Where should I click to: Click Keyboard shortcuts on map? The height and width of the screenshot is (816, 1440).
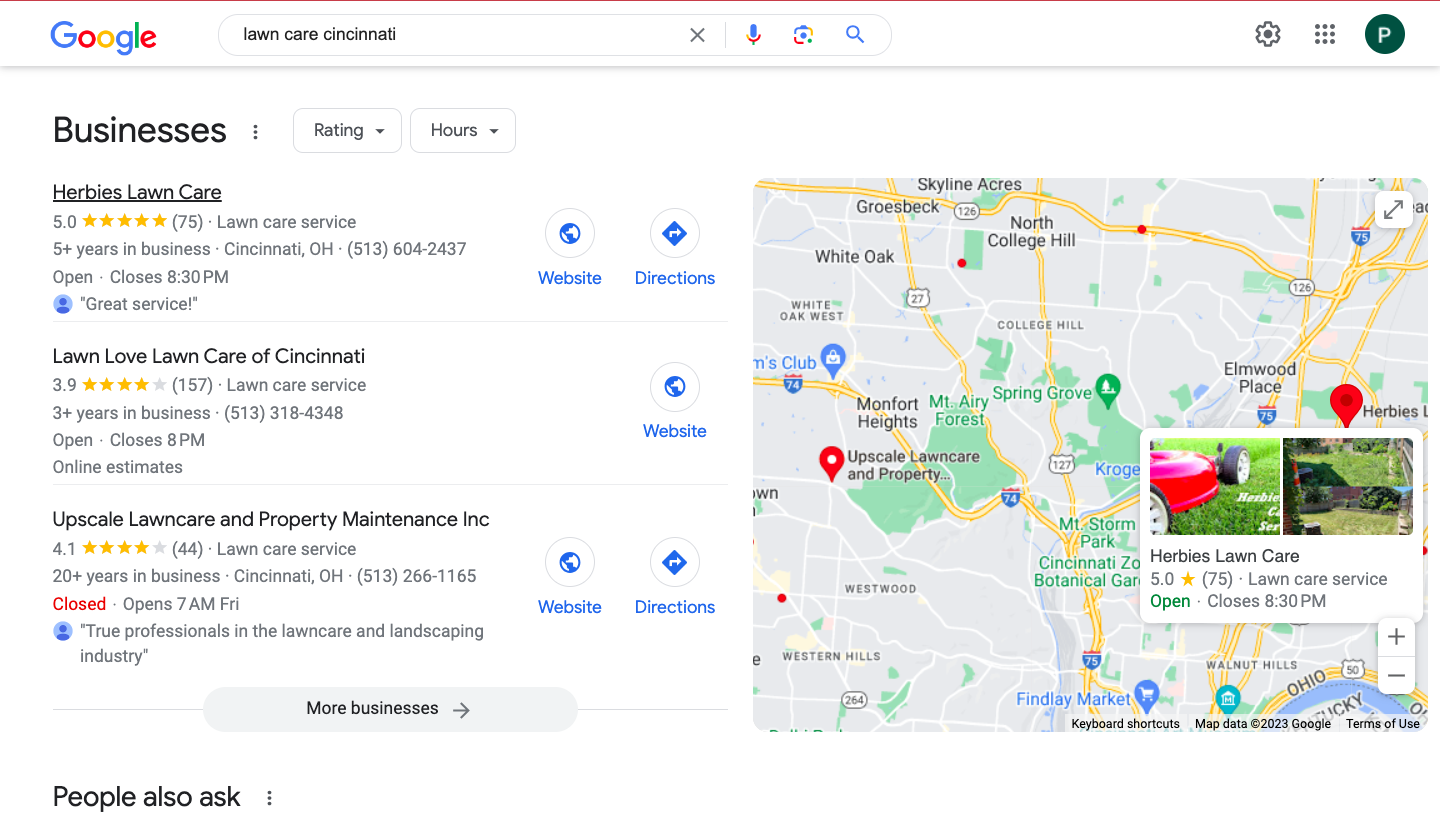1125,724
